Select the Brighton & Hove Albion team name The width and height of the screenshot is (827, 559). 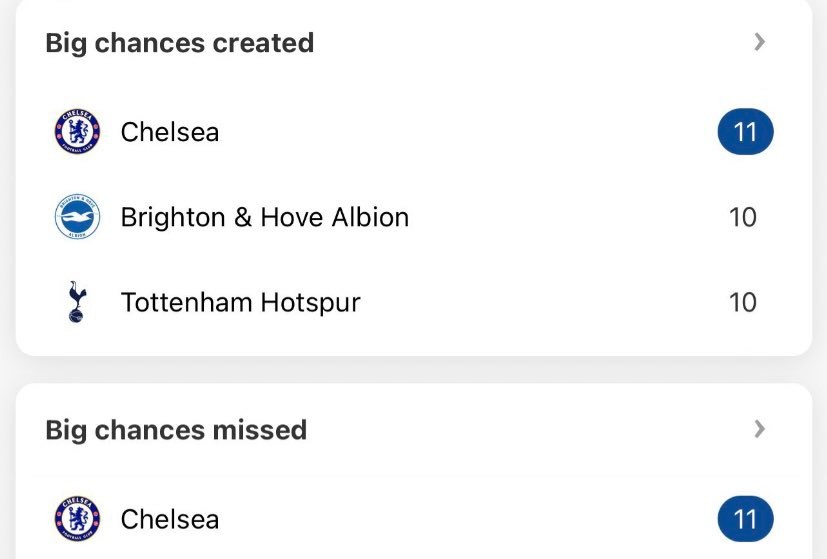264,217
